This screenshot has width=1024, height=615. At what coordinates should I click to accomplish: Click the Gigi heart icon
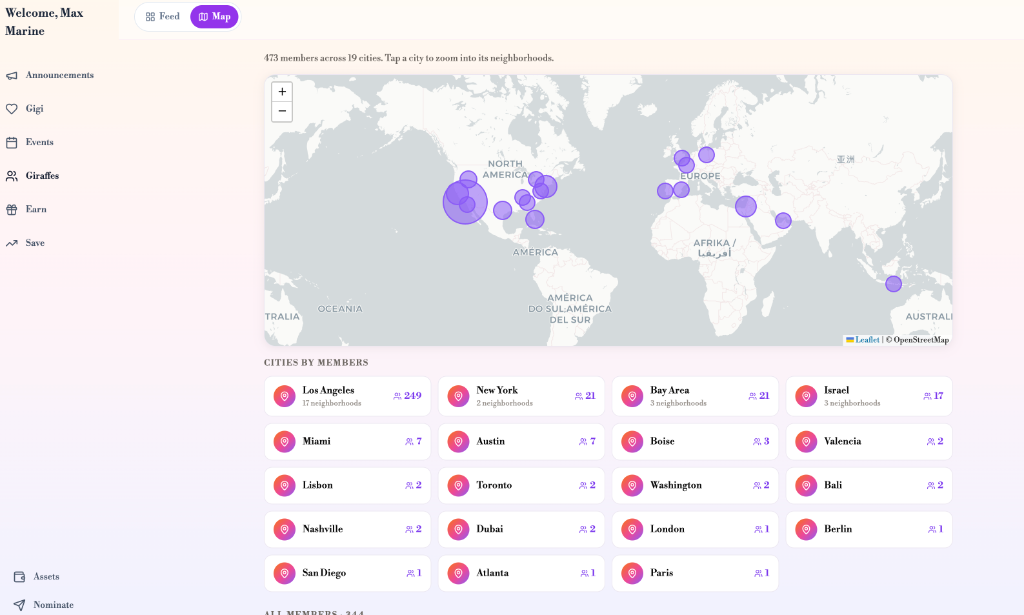point(12,109)
